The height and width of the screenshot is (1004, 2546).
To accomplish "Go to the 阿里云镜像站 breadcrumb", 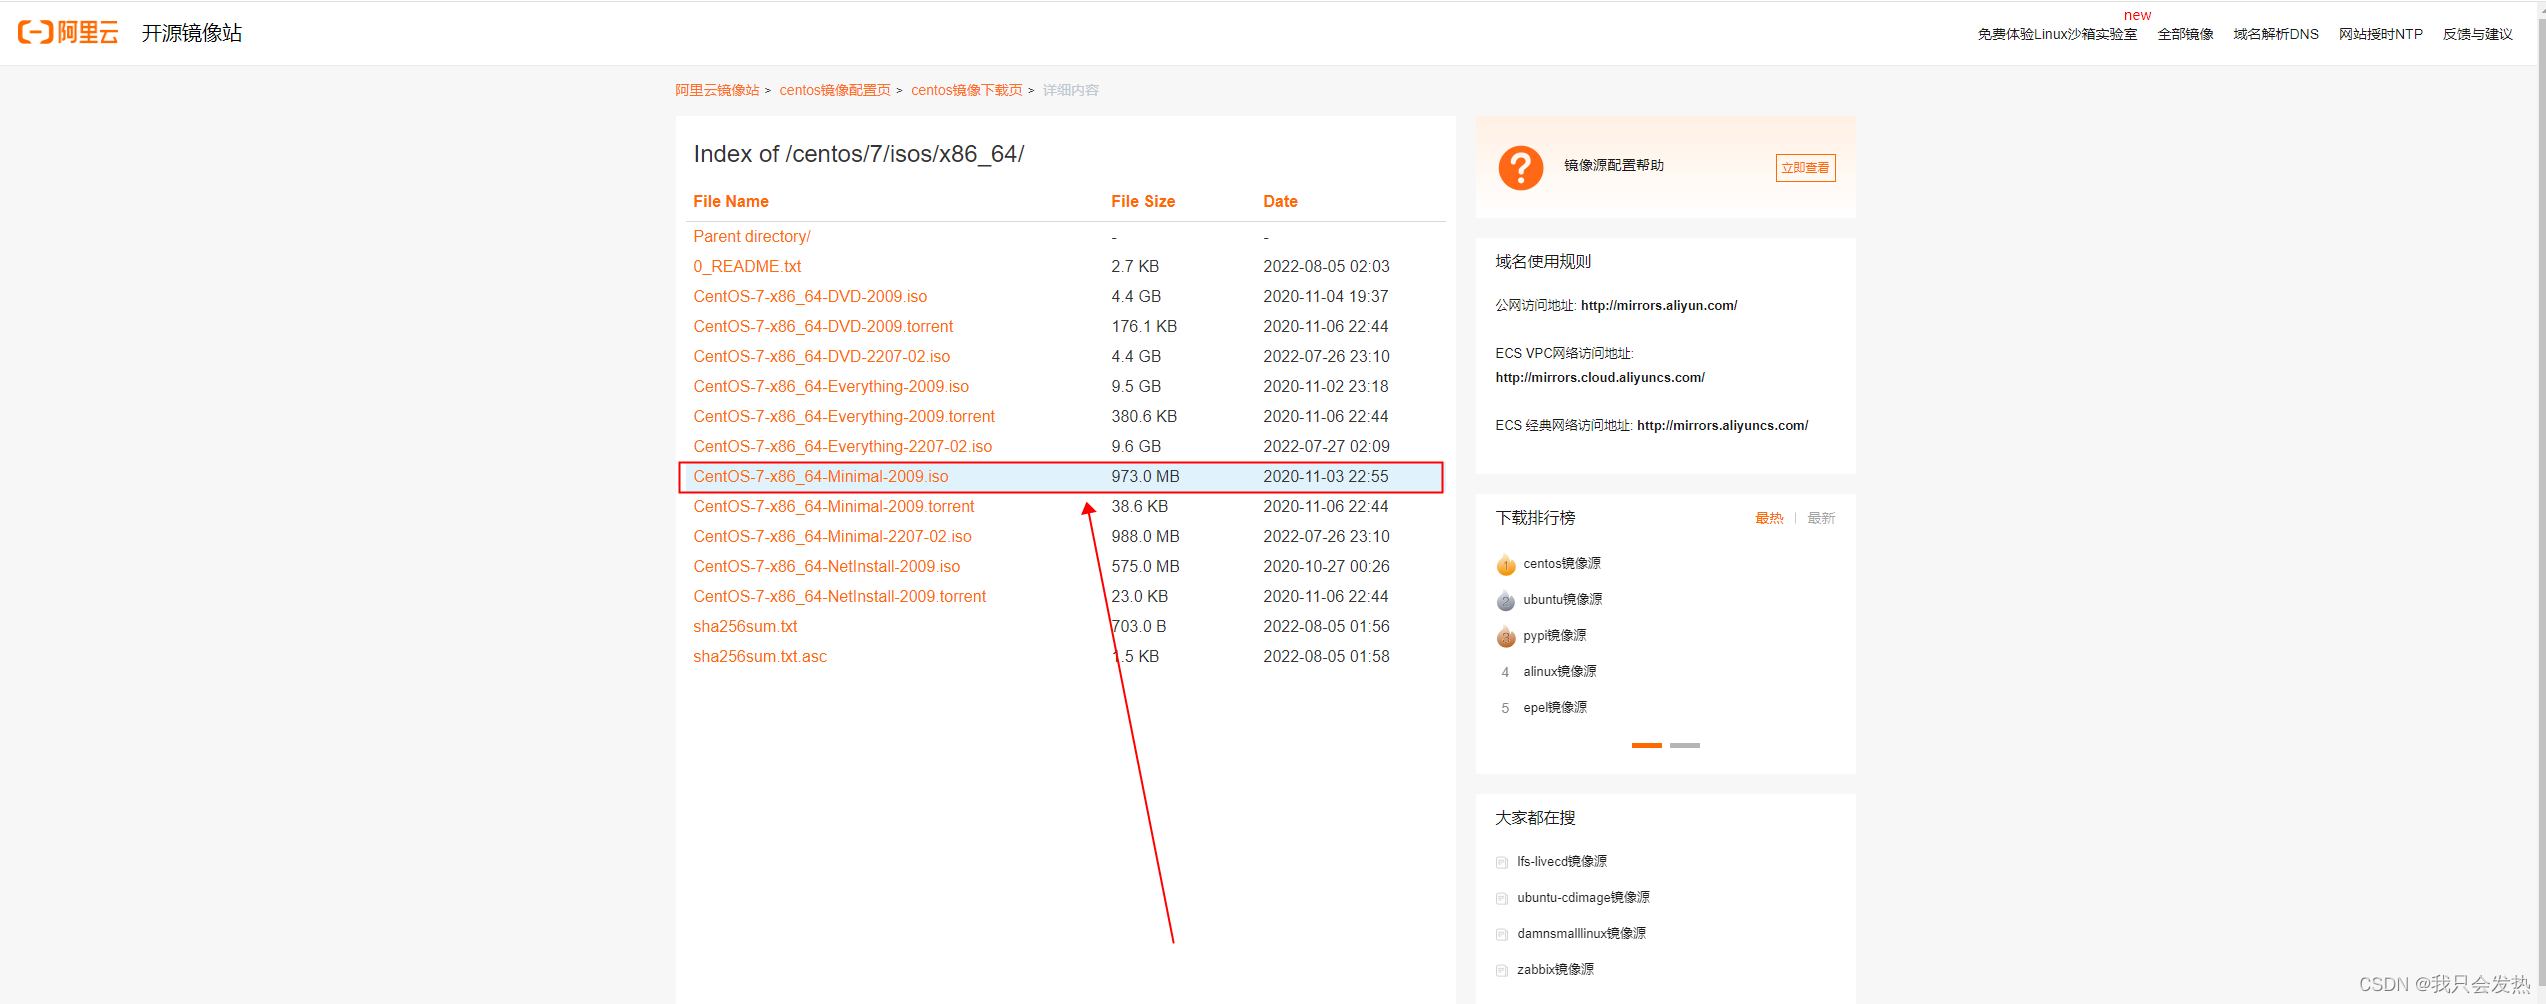I will (x=717, y=90).
